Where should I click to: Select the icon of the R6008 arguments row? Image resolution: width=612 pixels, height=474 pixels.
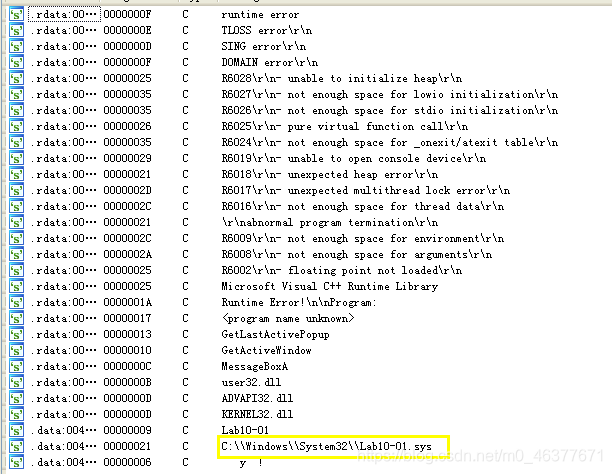click(x=16, y=255)
